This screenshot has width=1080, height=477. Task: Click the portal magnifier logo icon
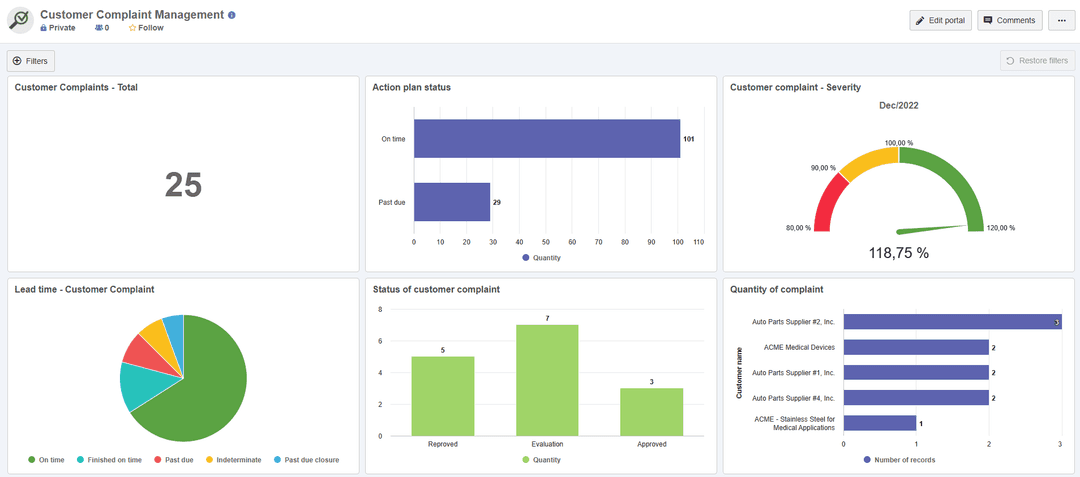tap(21, 21)
